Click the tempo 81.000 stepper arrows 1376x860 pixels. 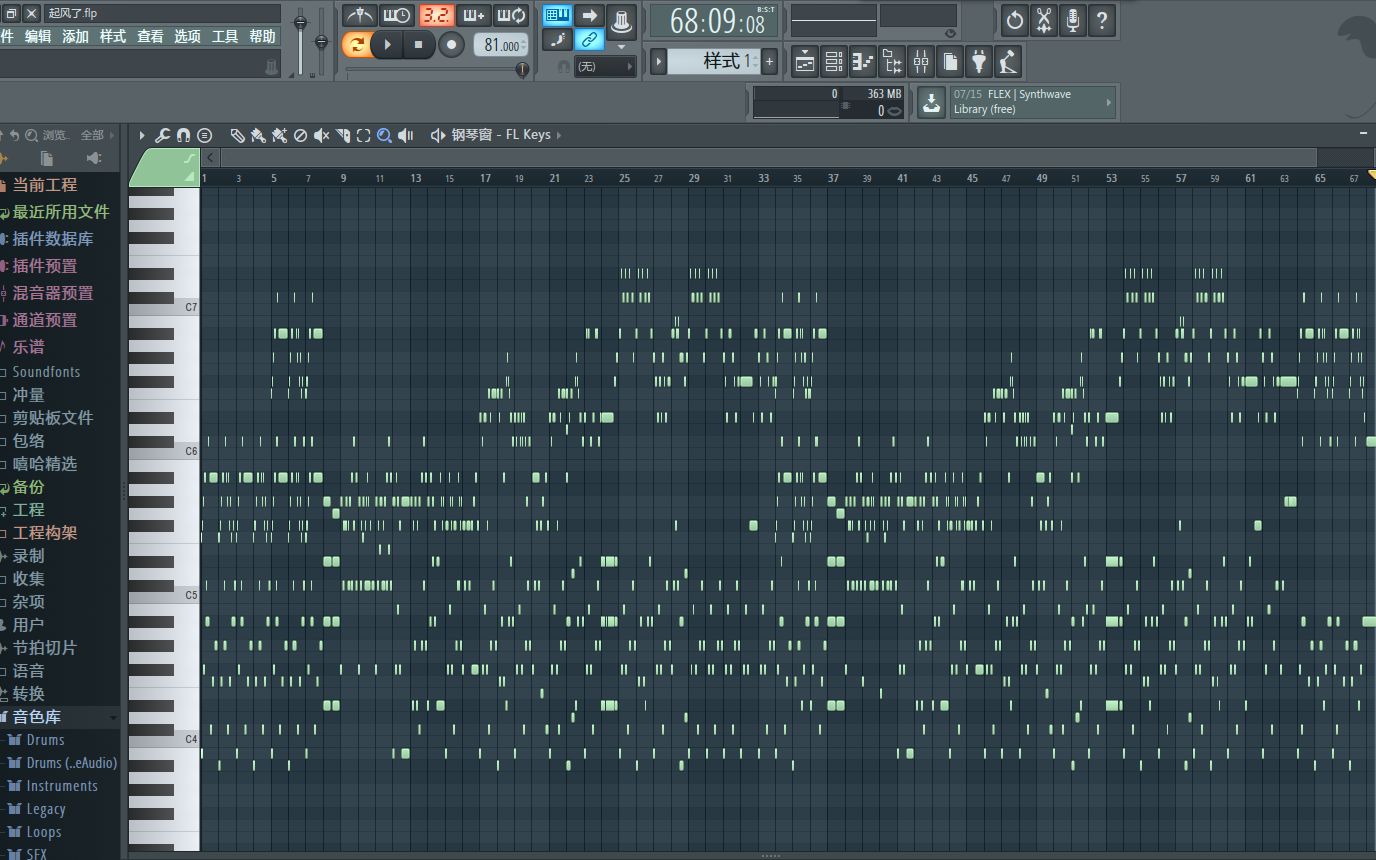click(x=524, y=45)
